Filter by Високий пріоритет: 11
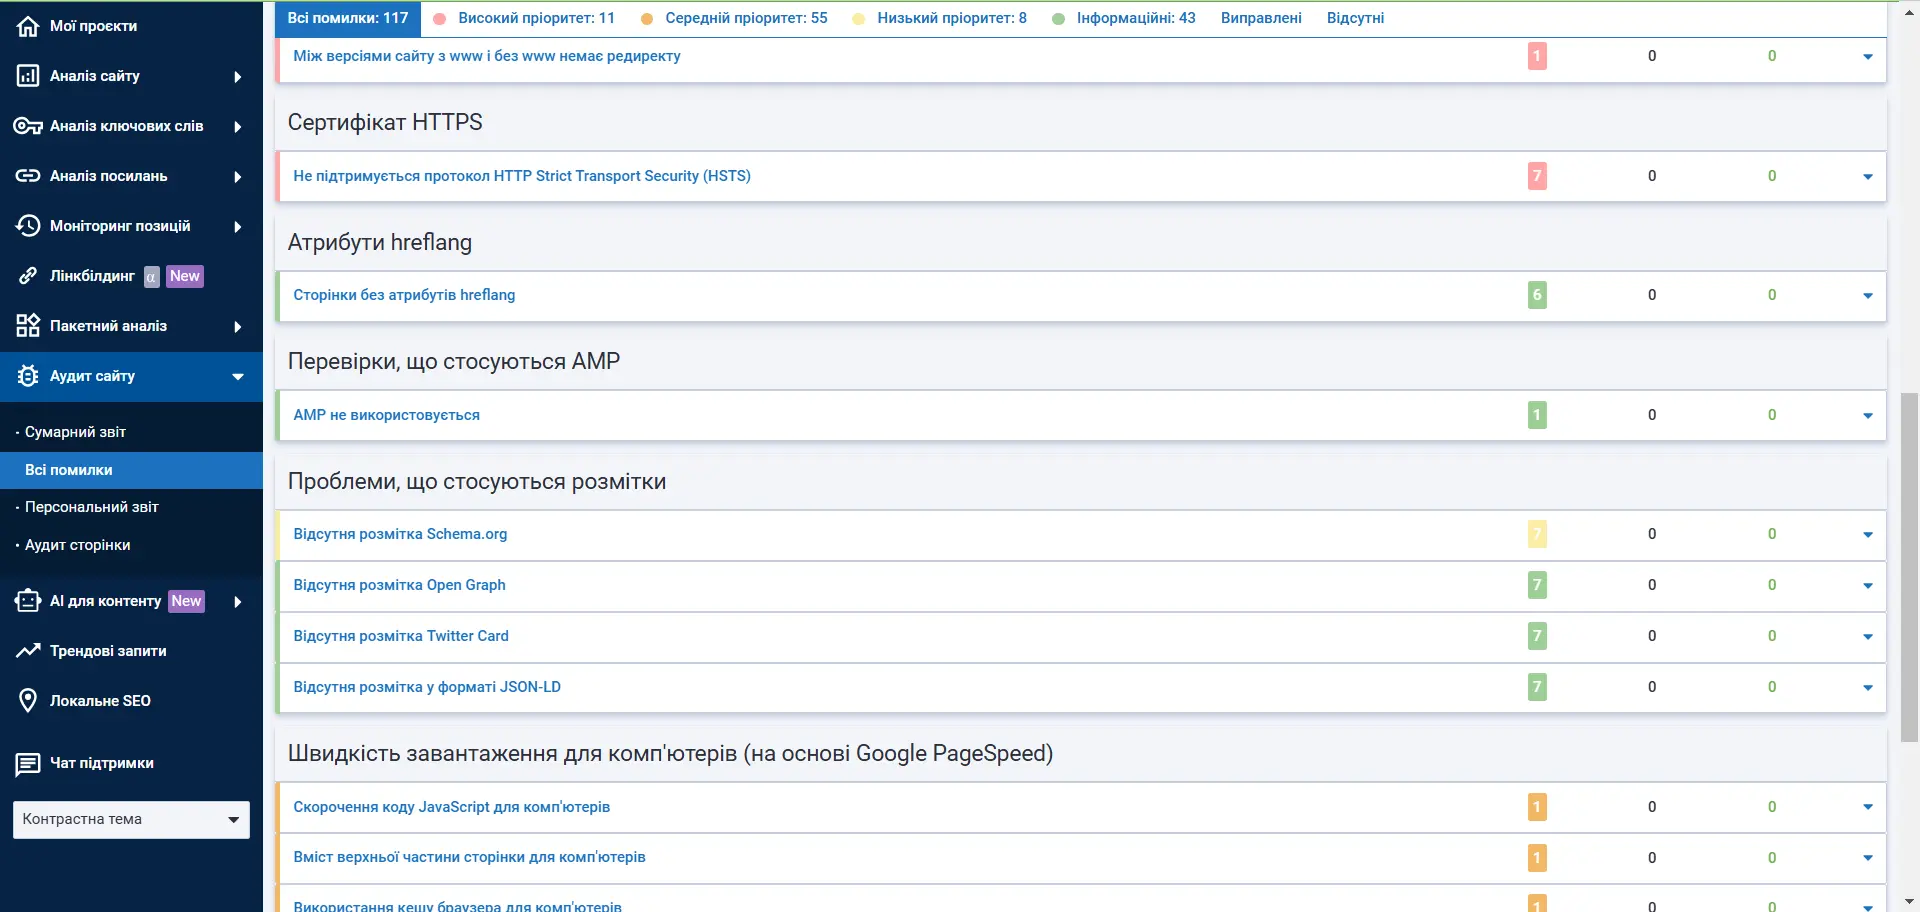This screenshot has height=912, width=1920. coord(535,18)
